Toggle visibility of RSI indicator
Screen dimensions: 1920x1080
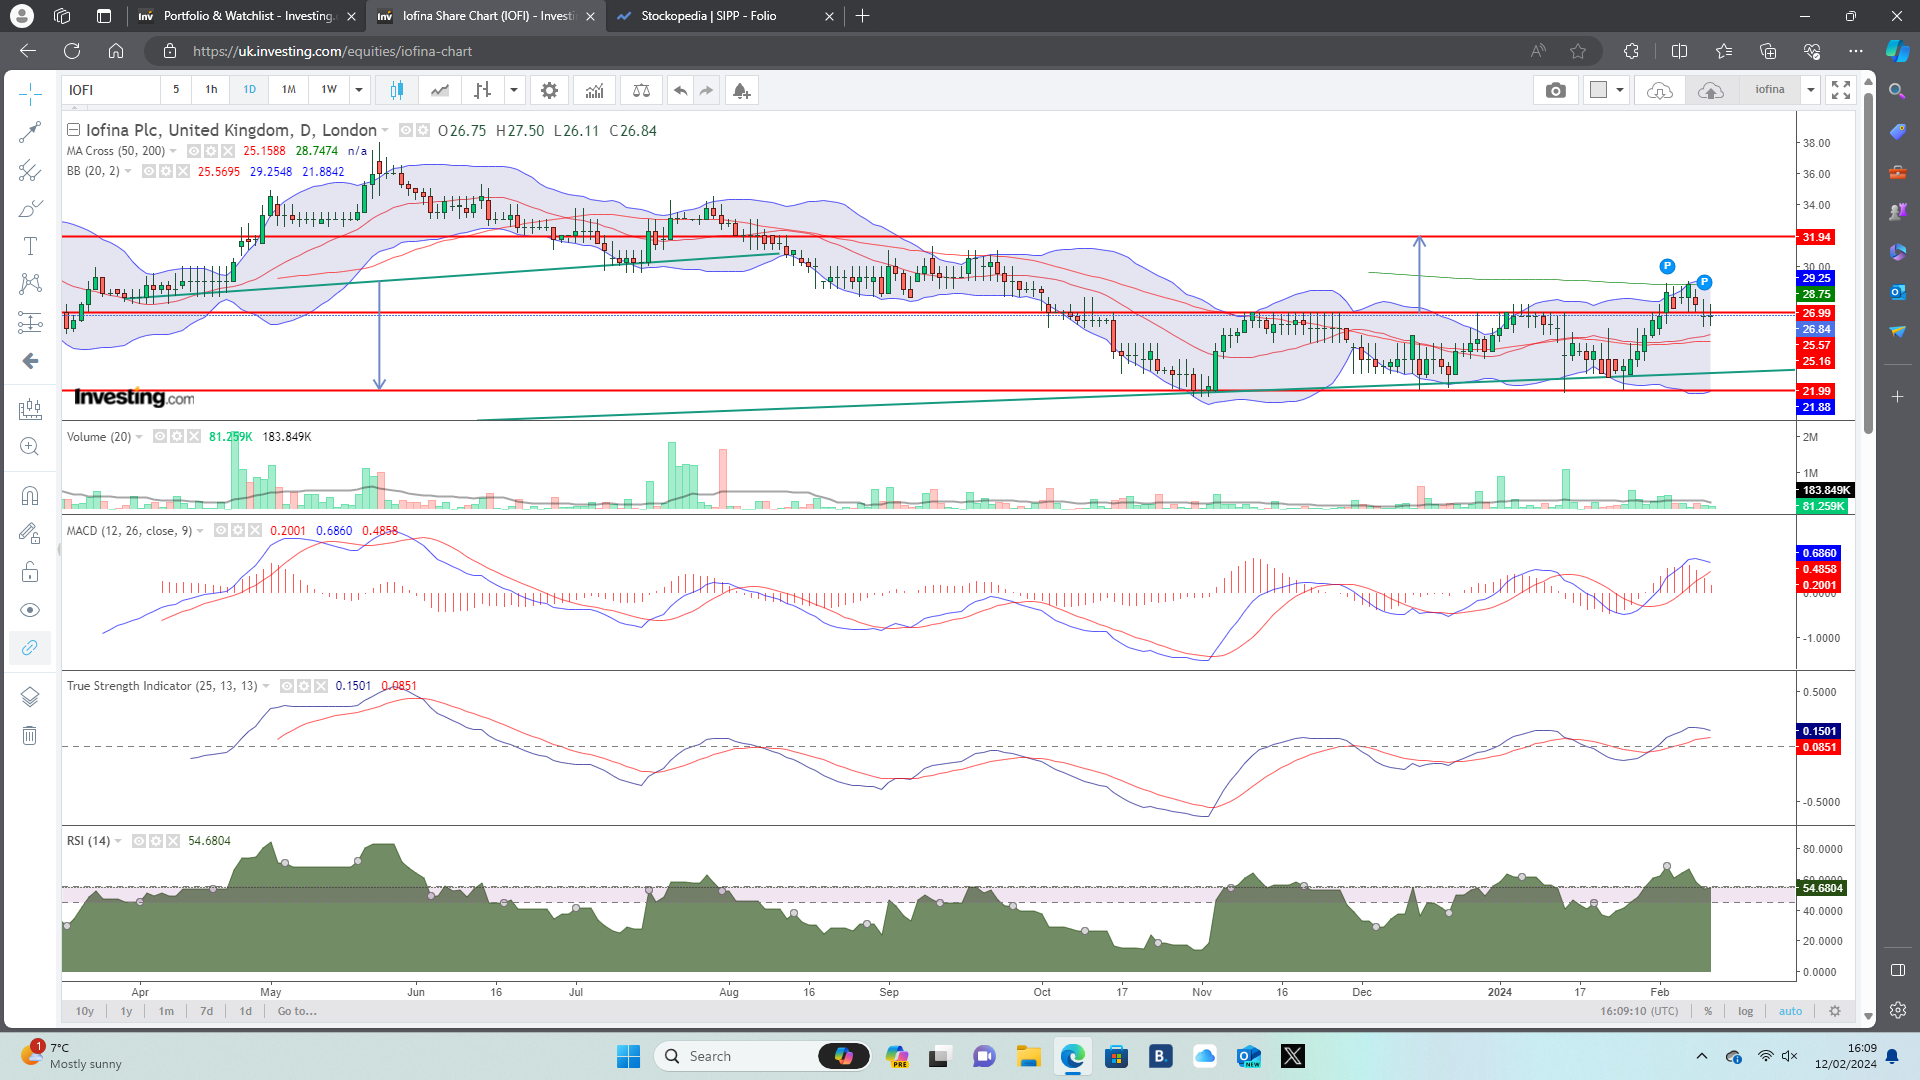[x=139, y=841]
